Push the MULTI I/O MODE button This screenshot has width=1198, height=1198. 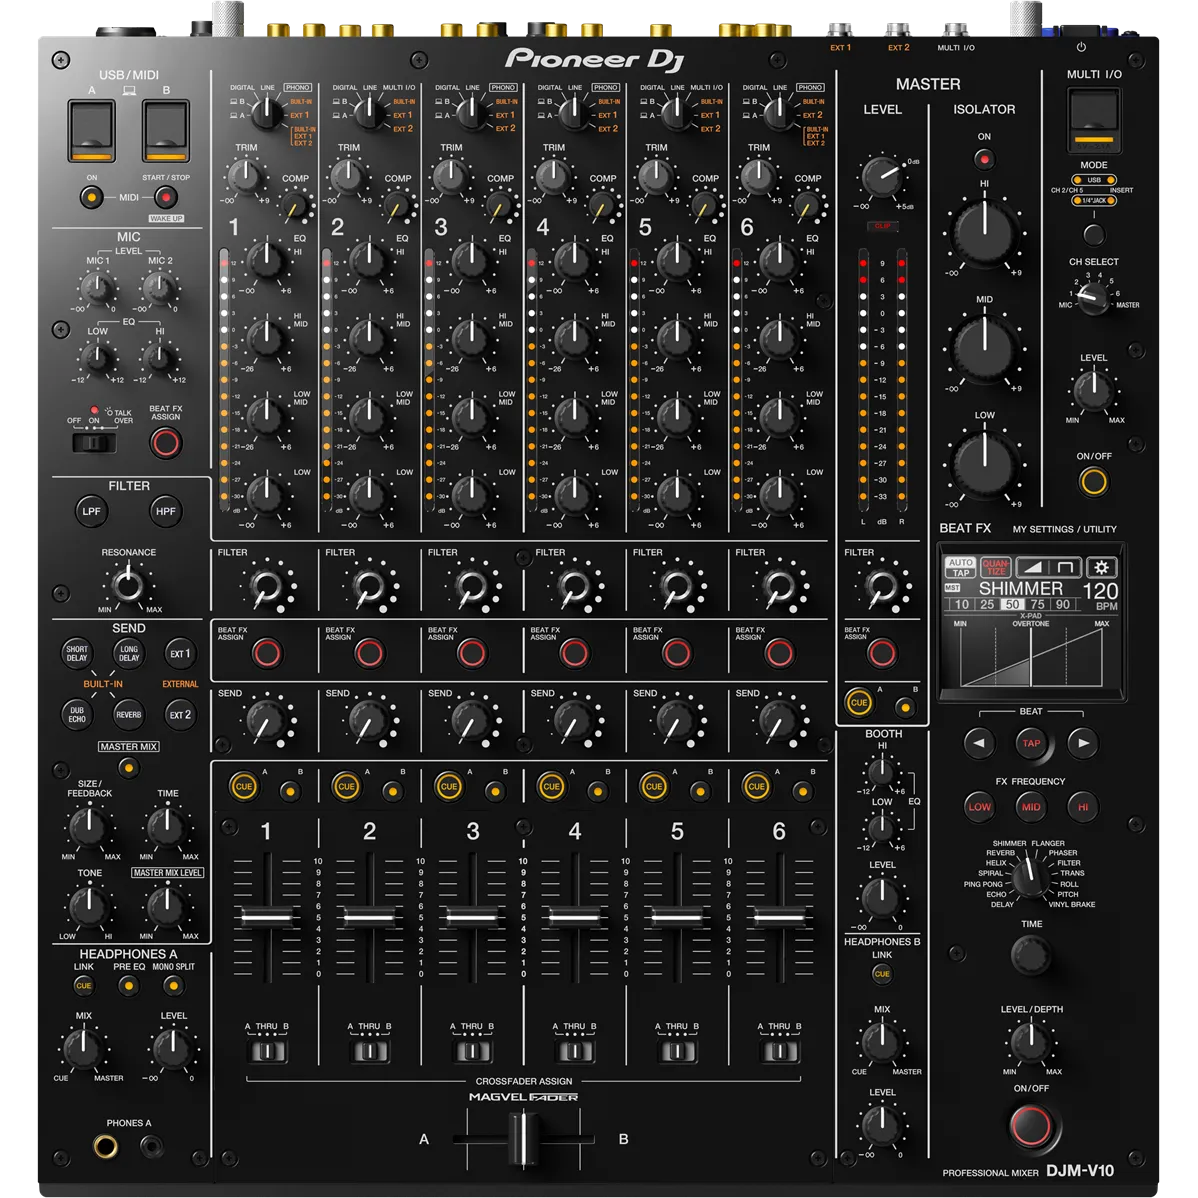[x=1093, y=234]
